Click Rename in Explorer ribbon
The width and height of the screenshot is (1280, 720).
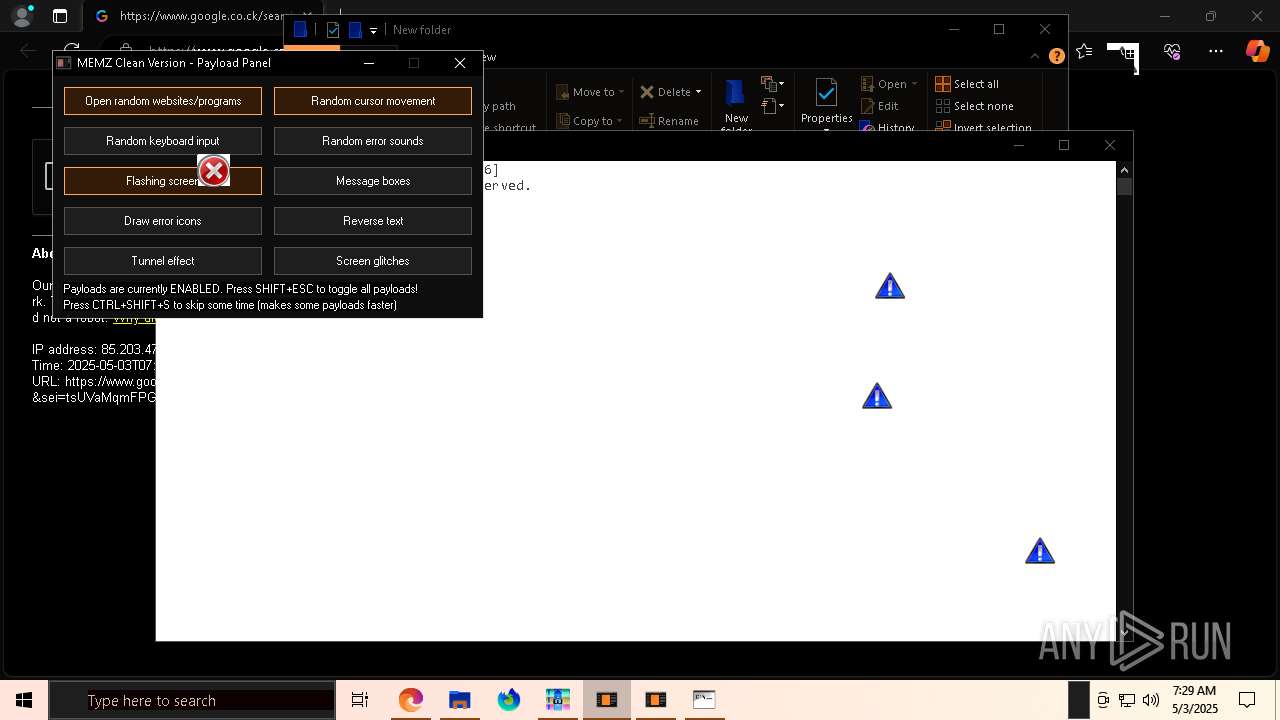[x=669, y=121]
